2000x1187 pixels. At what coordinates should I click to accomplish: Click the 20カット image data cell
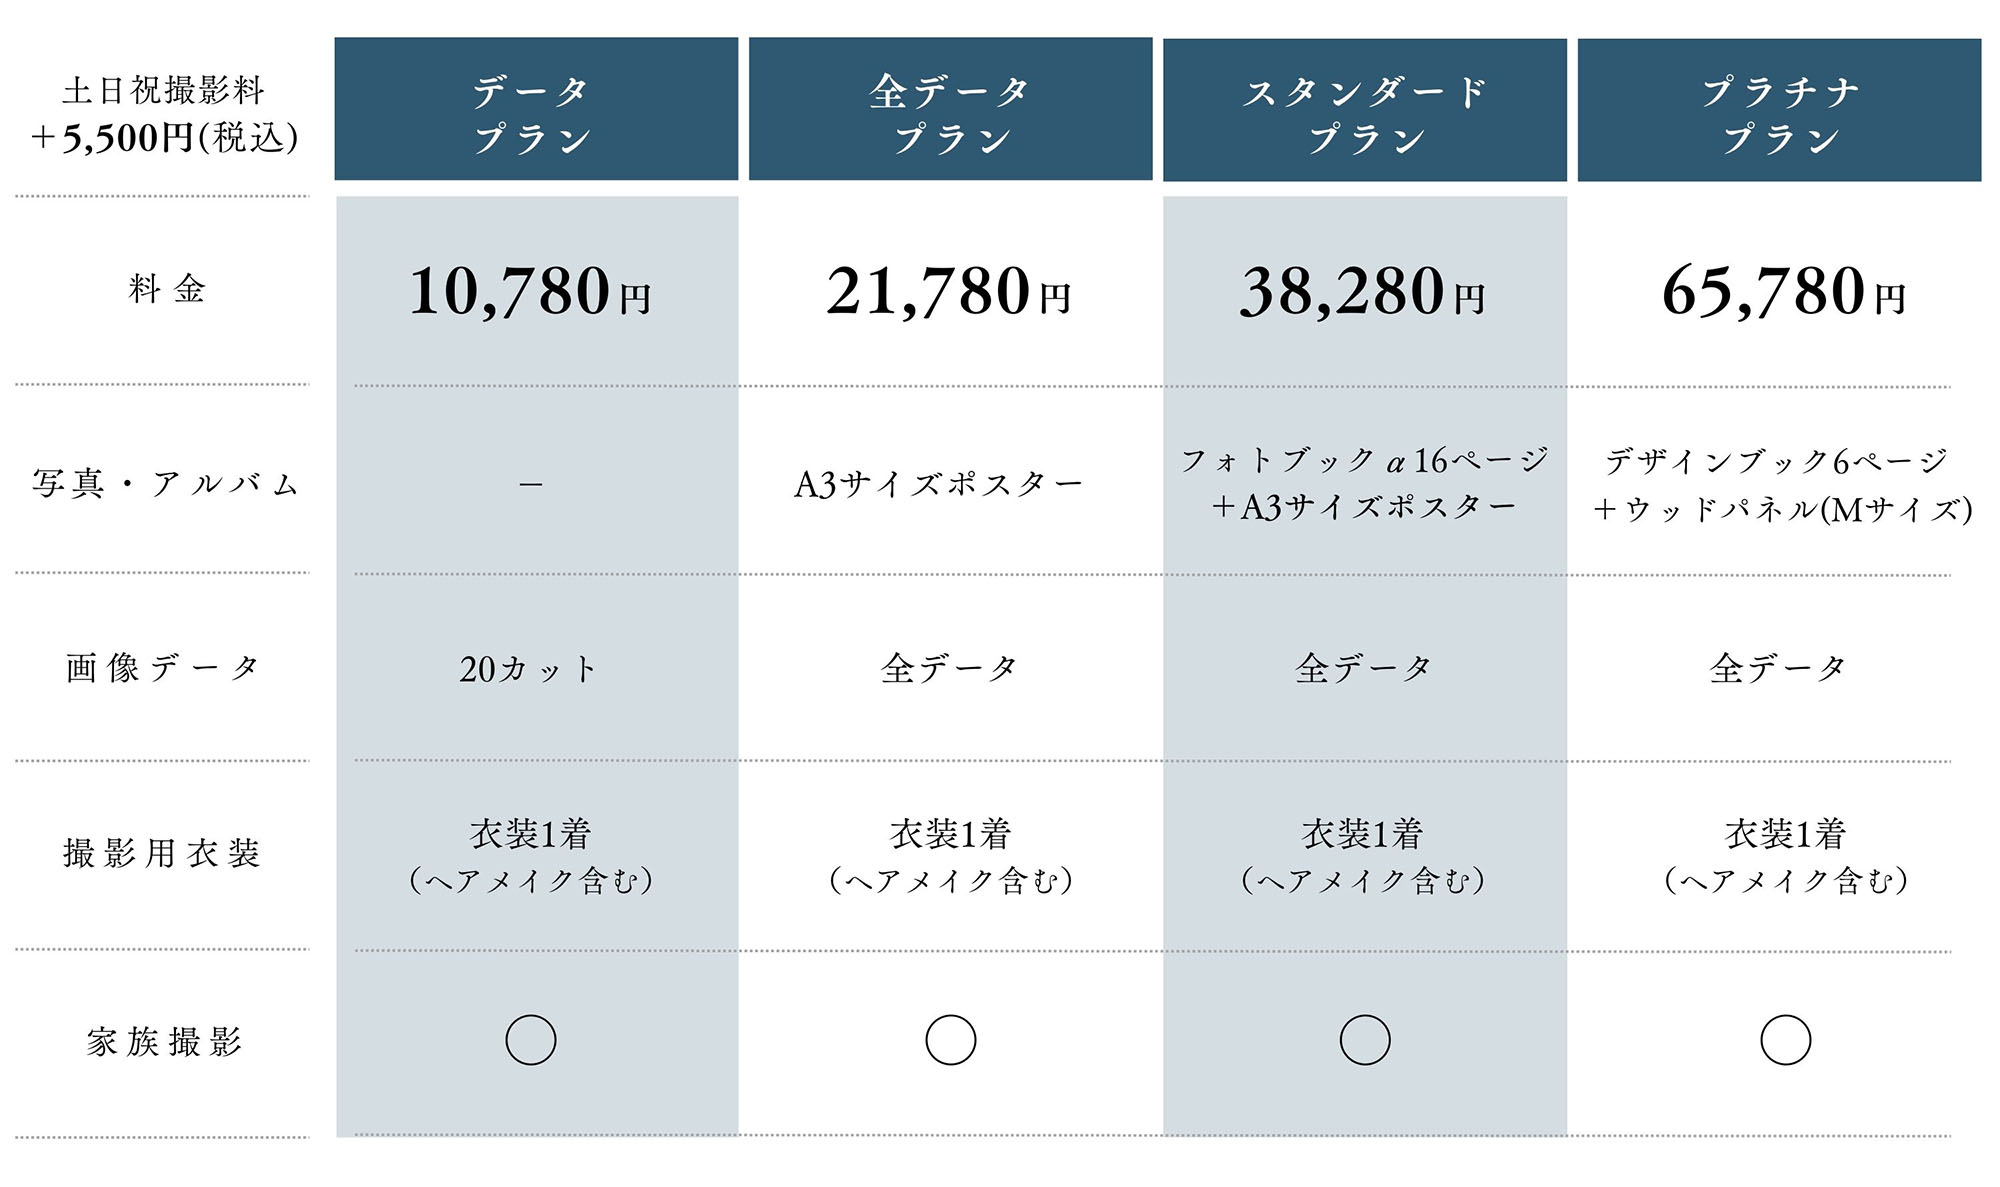coord(528,669)
